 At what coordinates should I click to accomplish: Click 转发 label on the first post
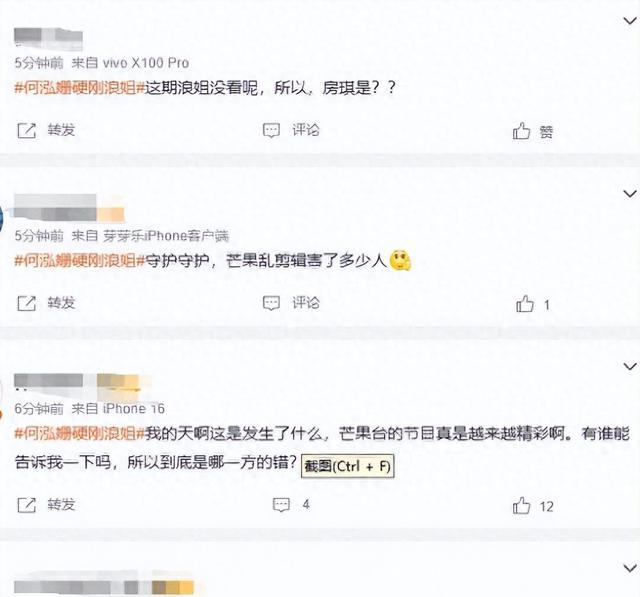[61, 130]
